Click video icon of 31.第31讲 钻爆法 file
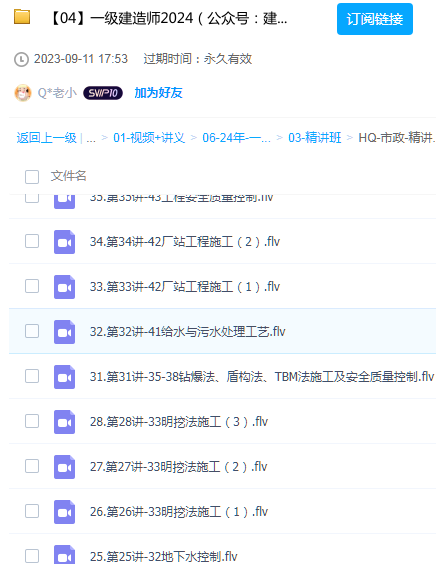Viewport: 436px width, 564px height. [64, 377]
